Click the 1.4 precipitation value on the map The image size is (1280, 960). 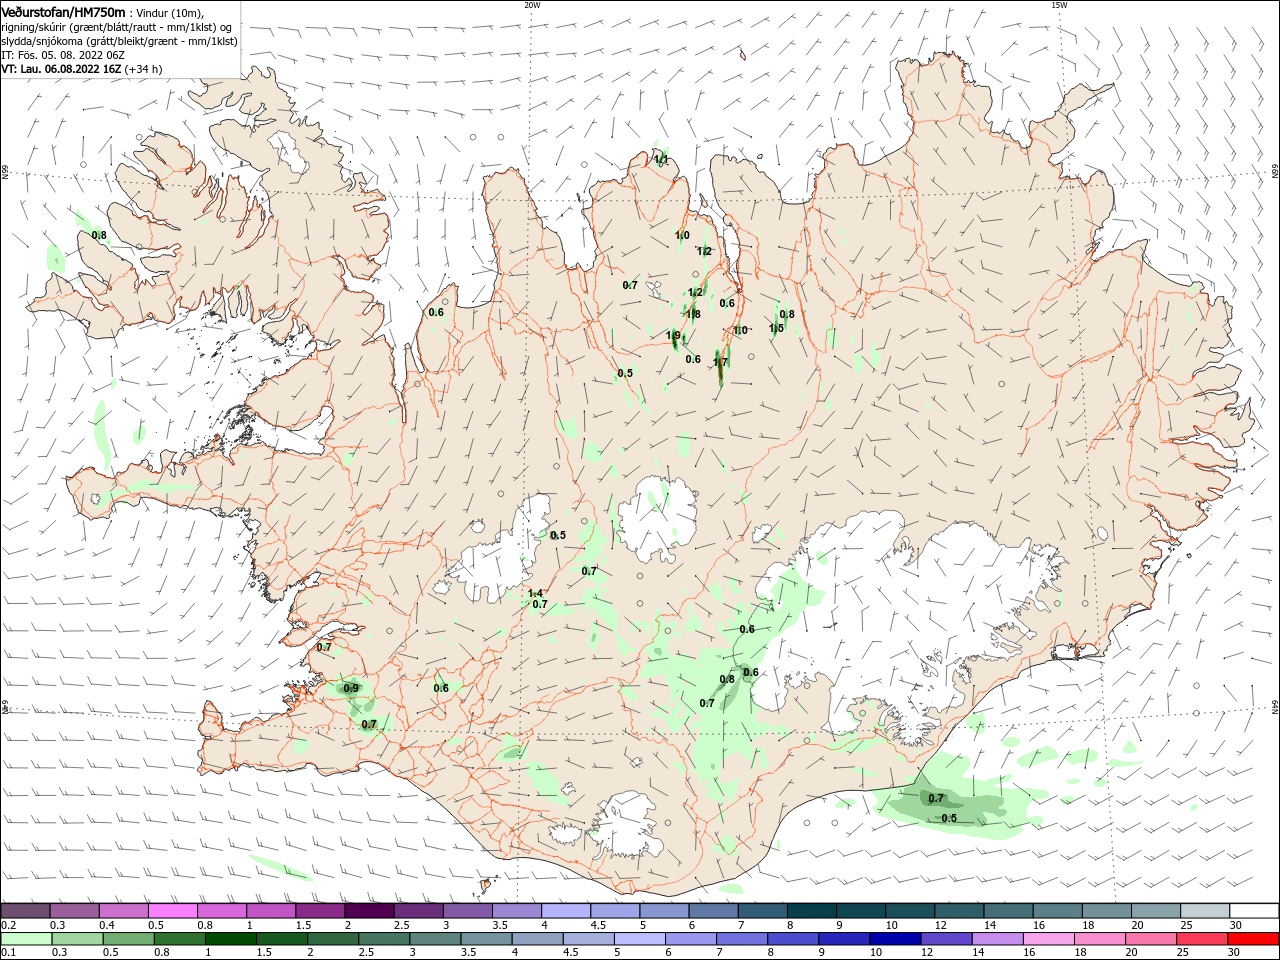536,594
